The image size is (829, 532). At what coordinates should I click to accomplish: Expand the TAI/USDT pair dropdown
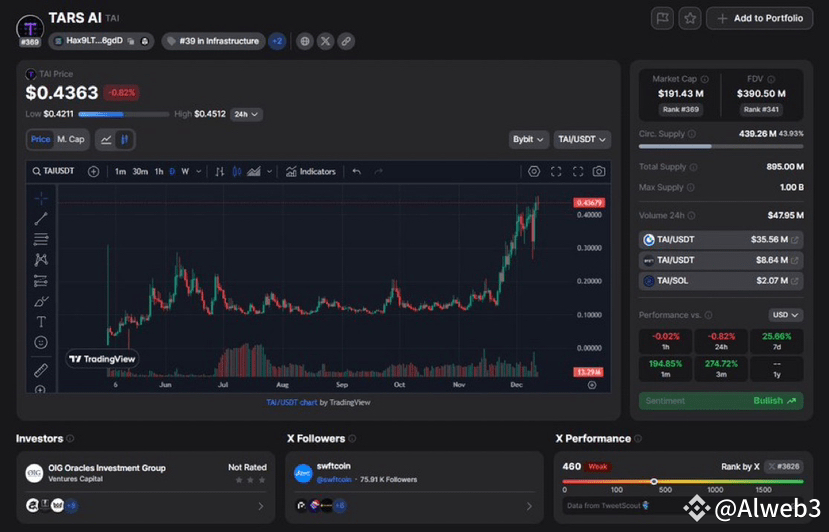click(580, 139)
